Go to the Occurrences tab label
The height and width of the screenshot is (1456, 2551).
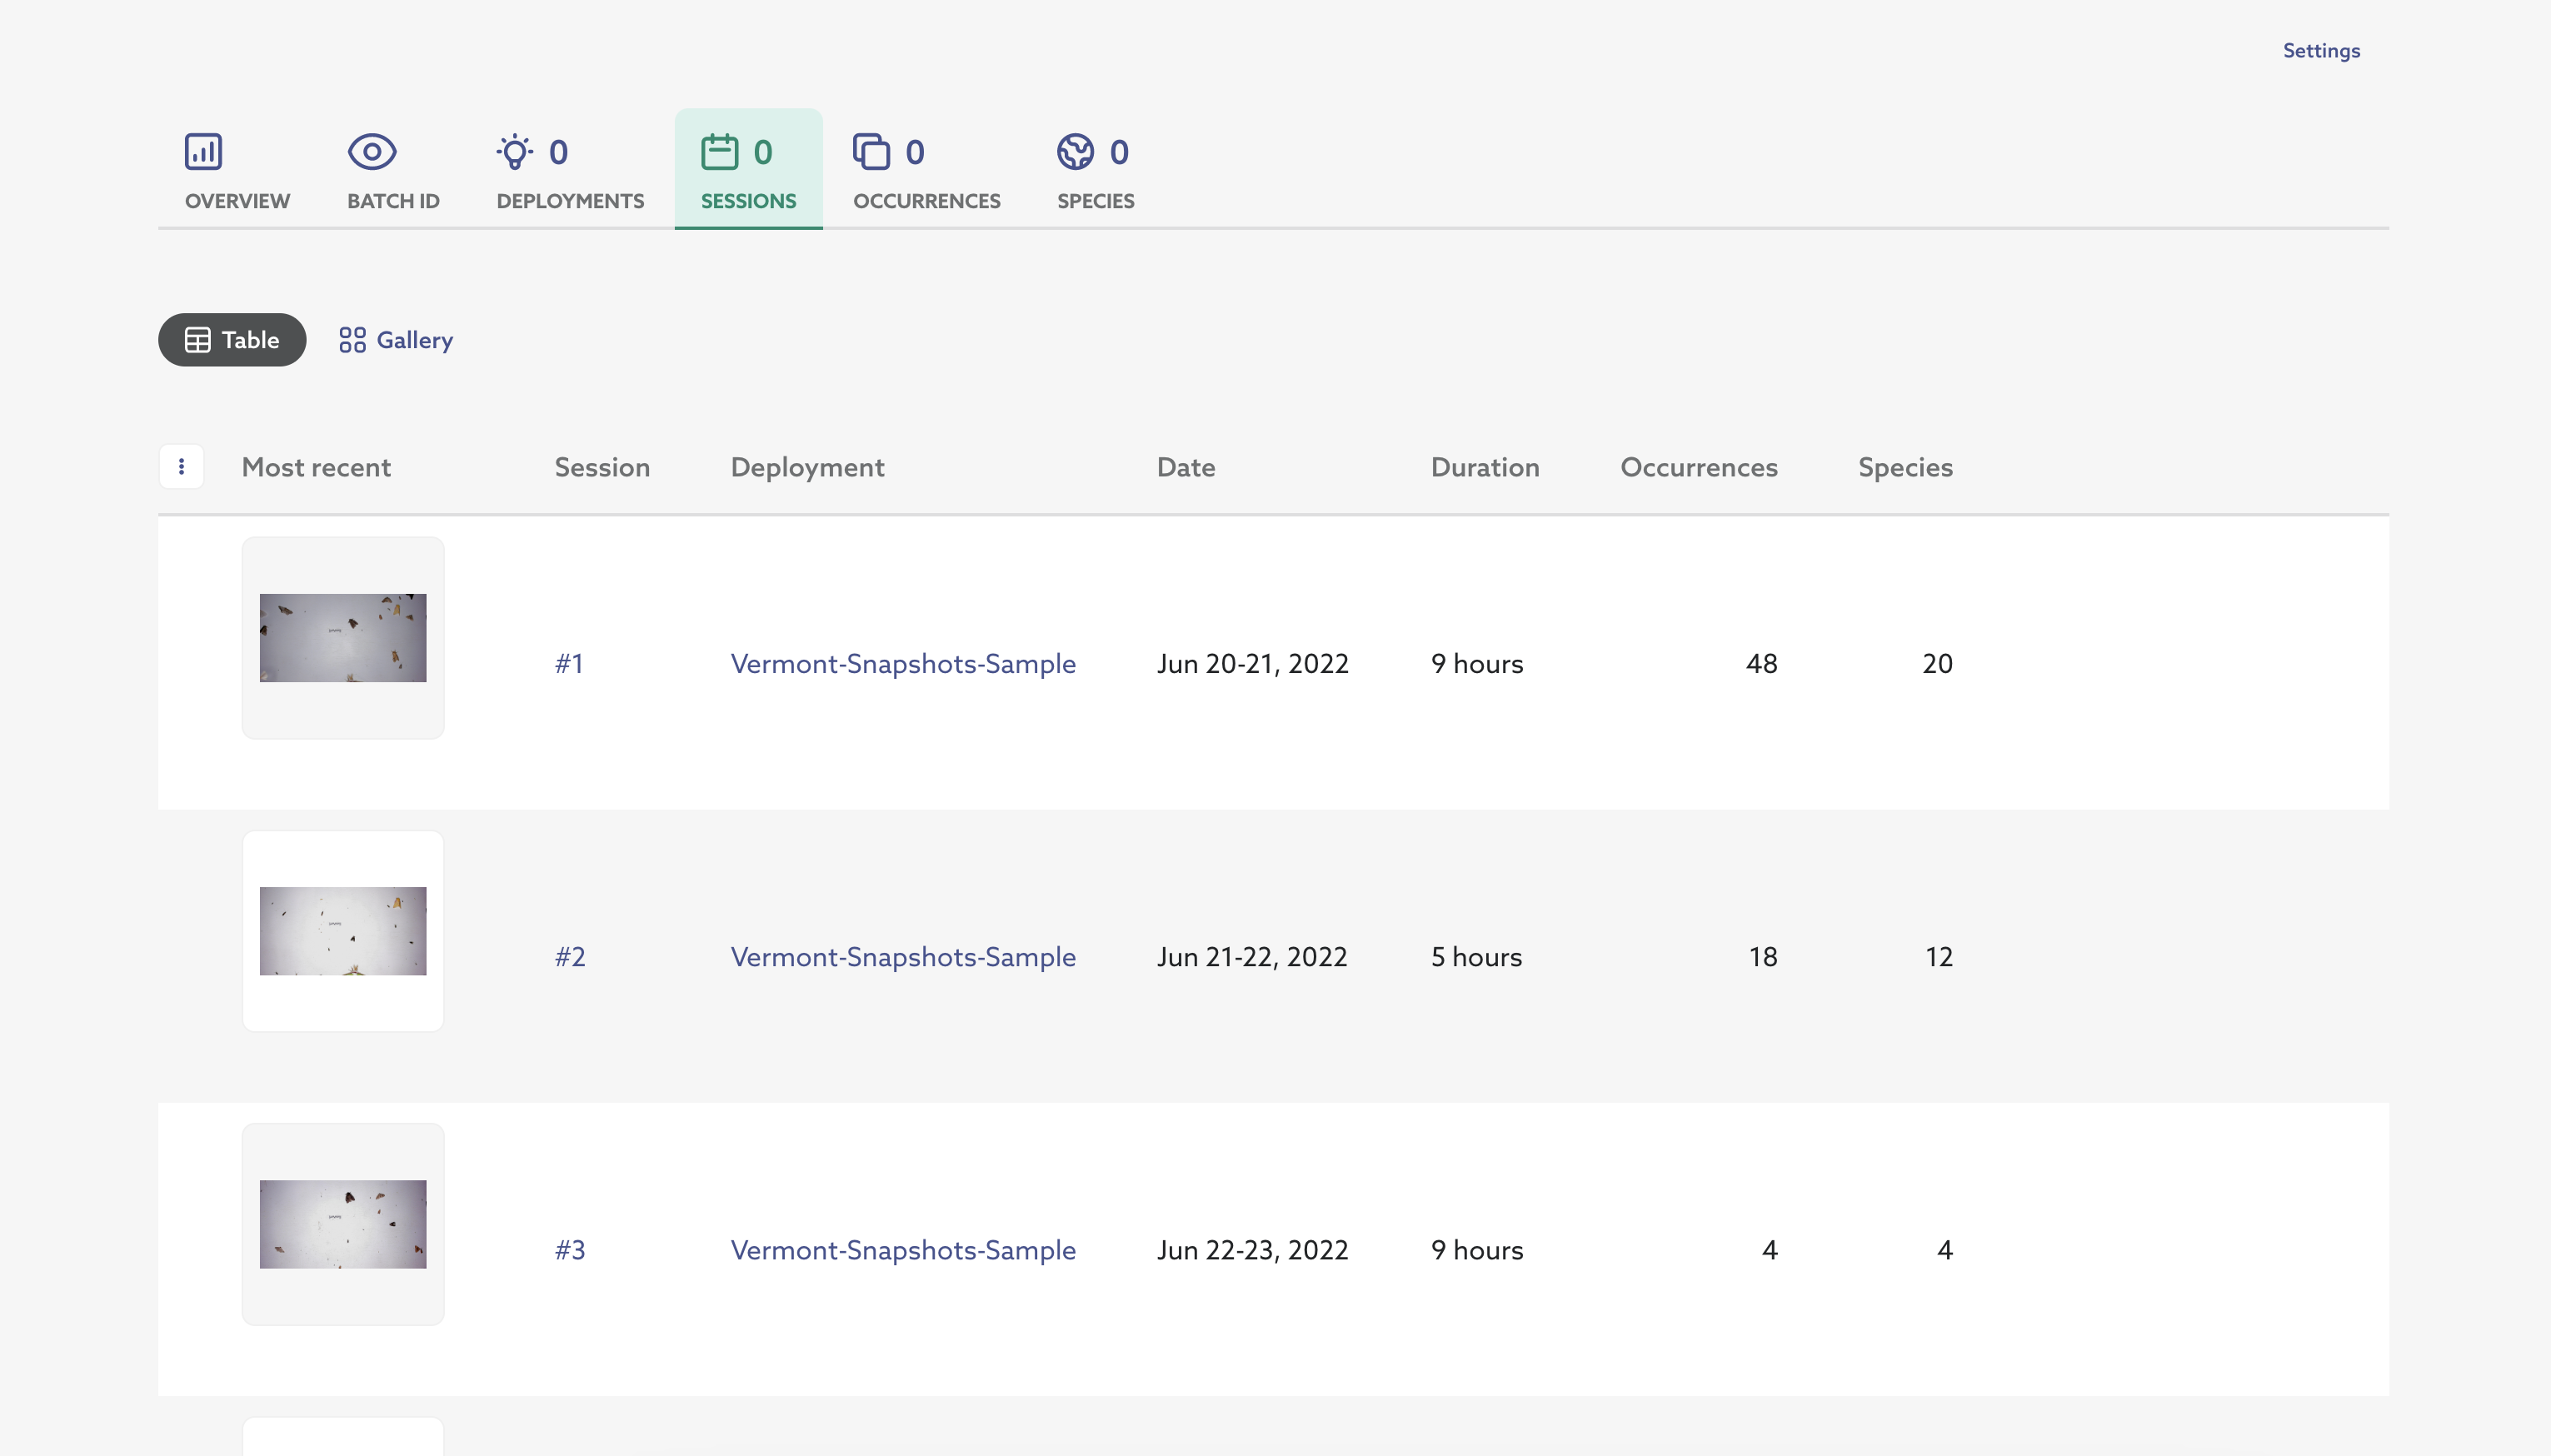(926, 201)
